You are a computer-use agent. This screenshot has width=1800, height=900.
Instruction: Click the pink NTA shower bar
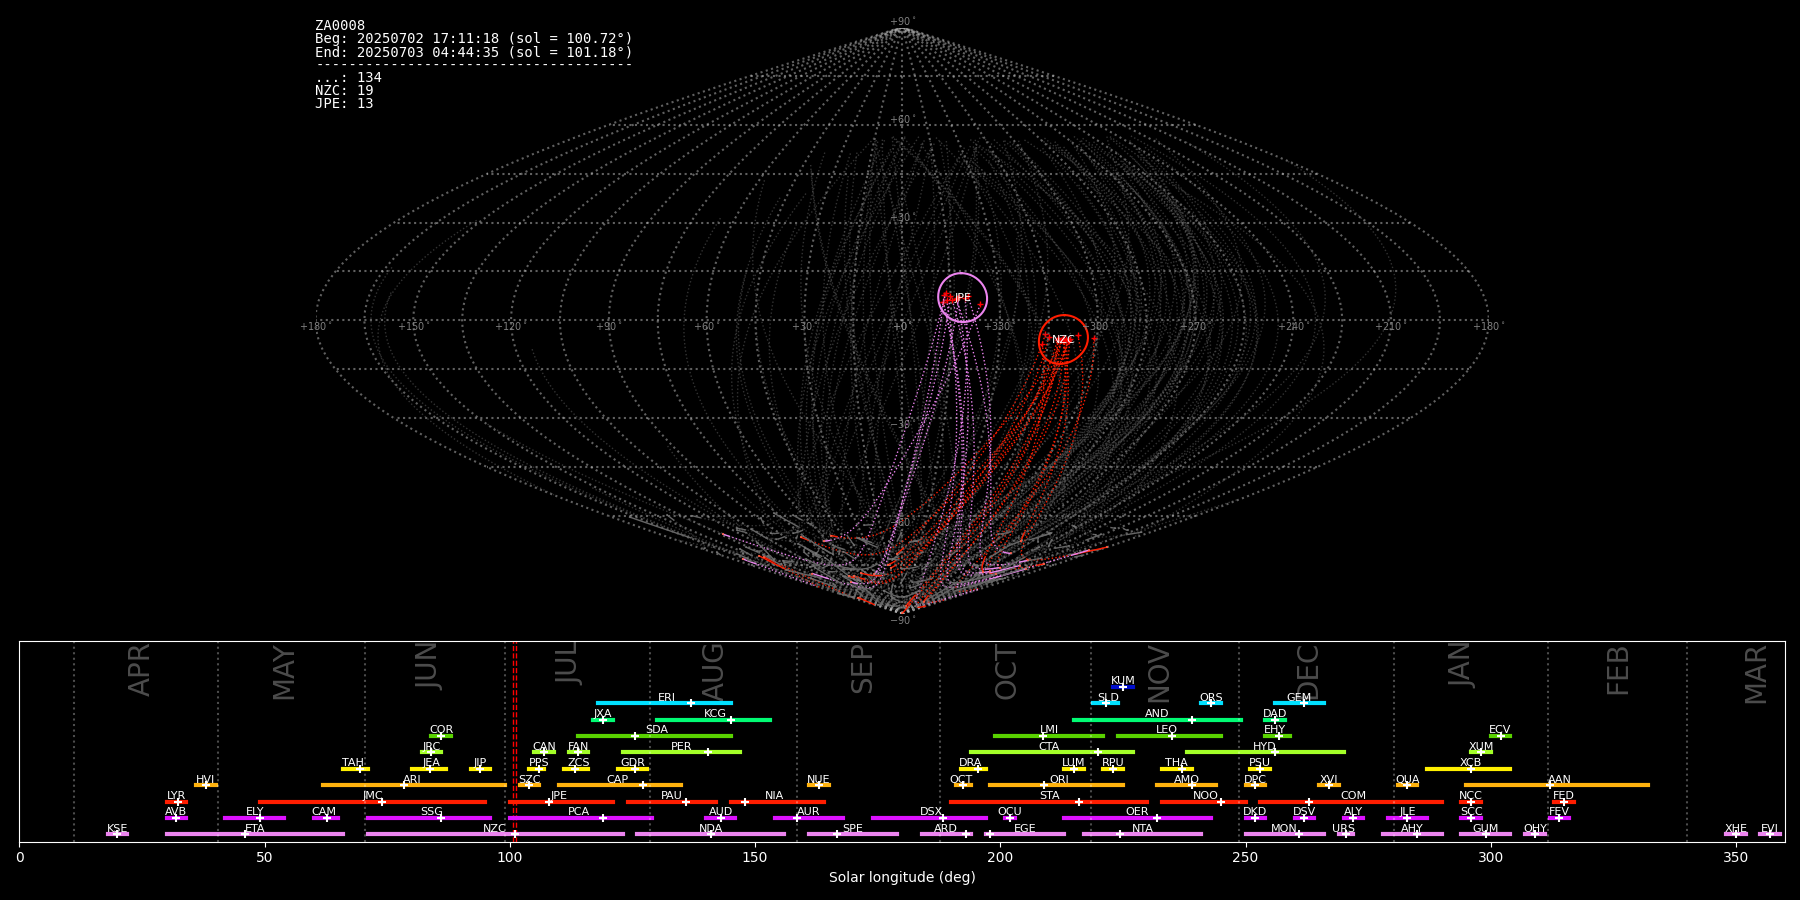tap(1142, 834)
